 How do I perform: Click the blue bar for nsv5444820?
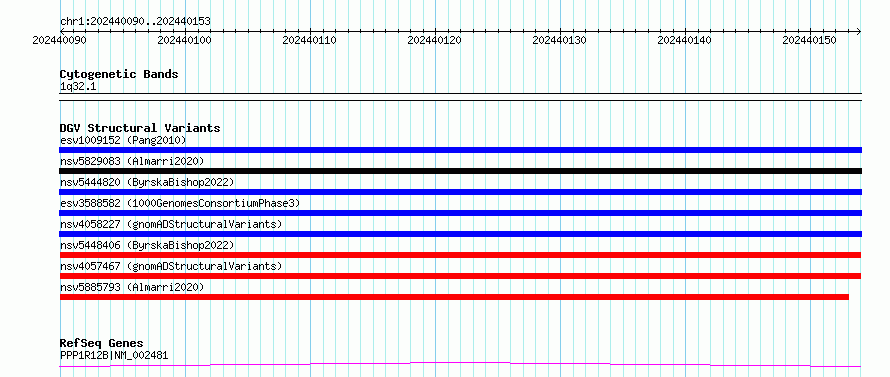(460, 192)
